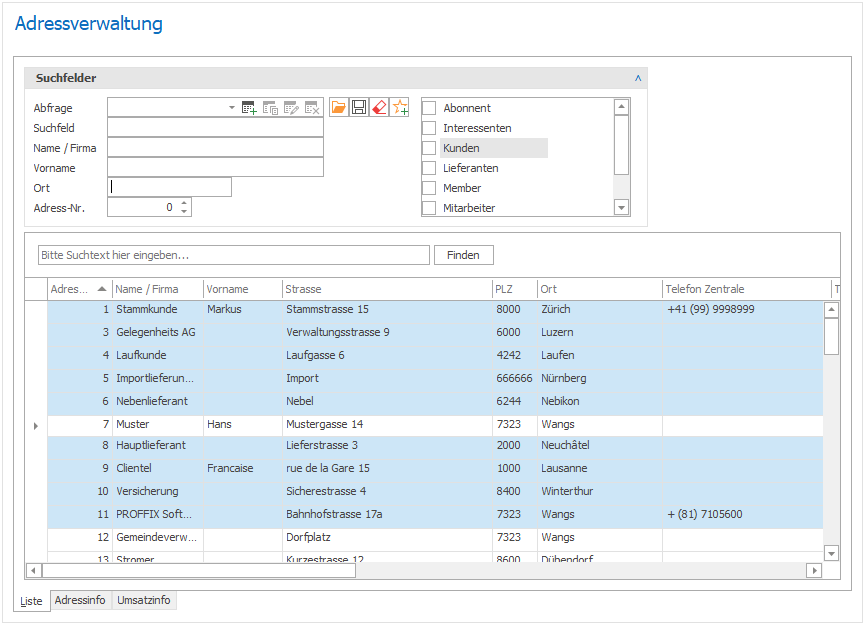Click the table's horizontal scrollbar thumb
Viewport: 865px width, 625px height.
[x=199, y=570]
